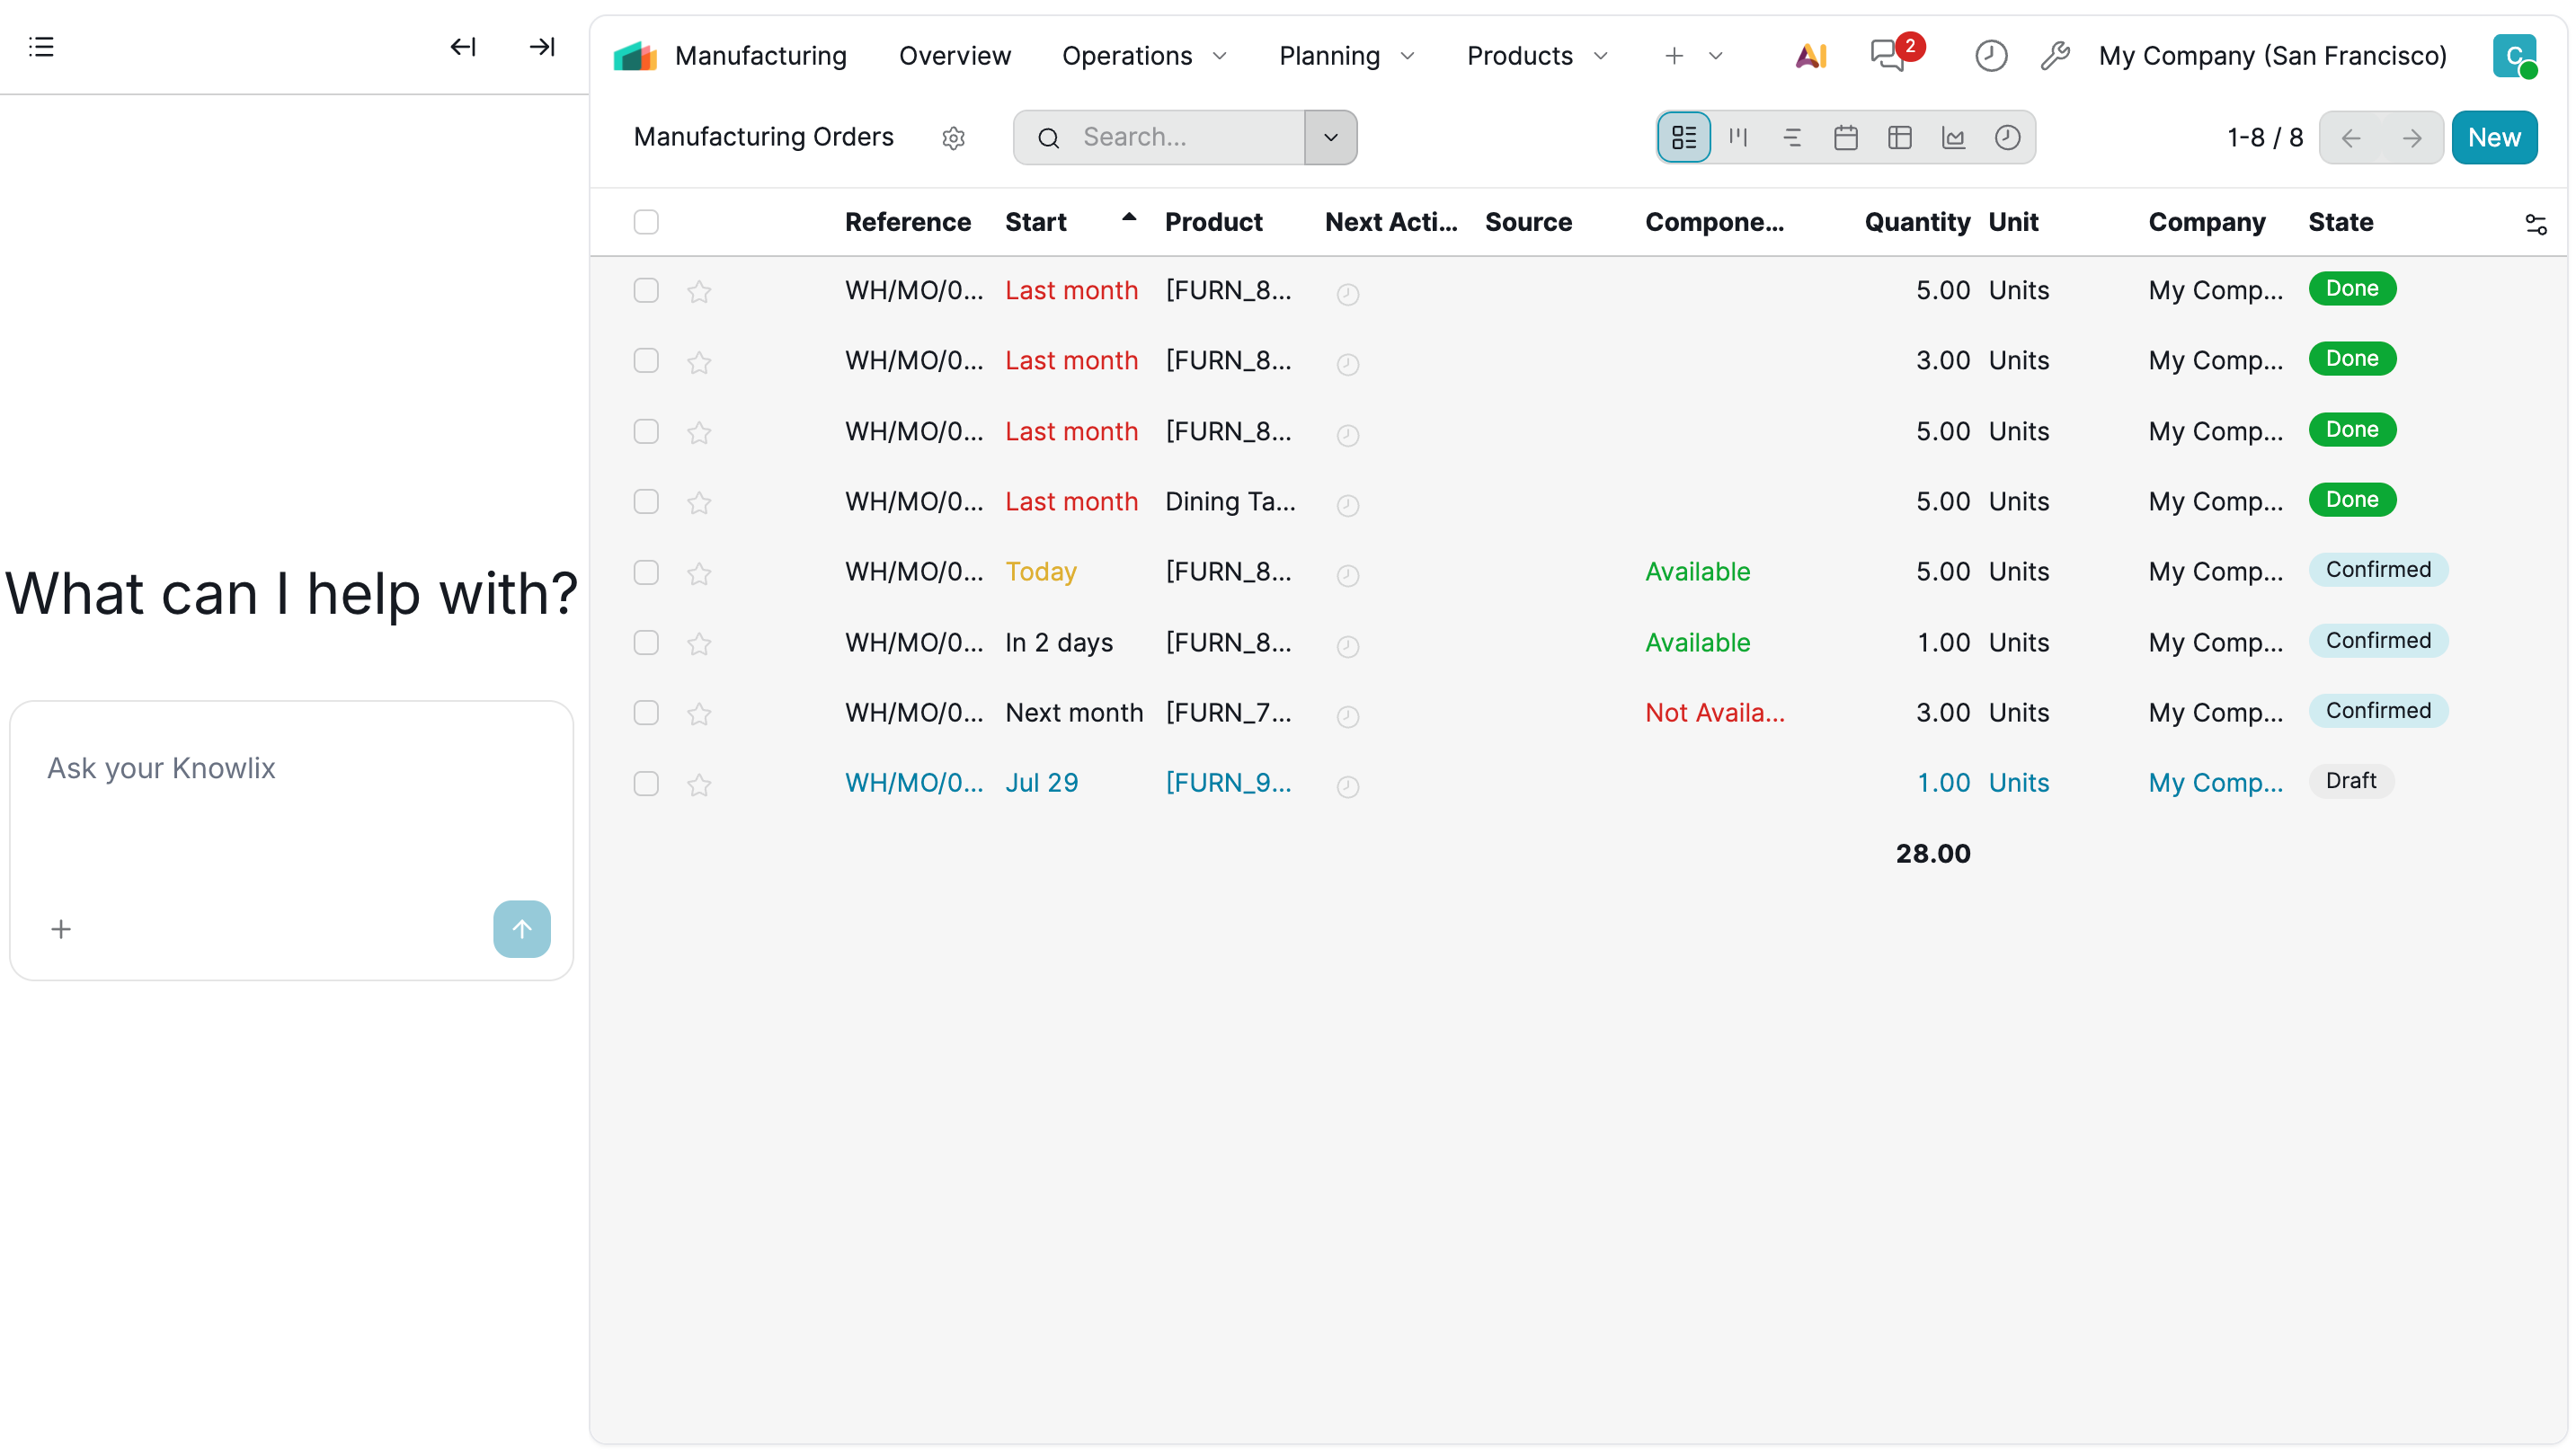Star the Dining Table order
This screenshot has width=2576, height=1454.
(x=699, y=502)
